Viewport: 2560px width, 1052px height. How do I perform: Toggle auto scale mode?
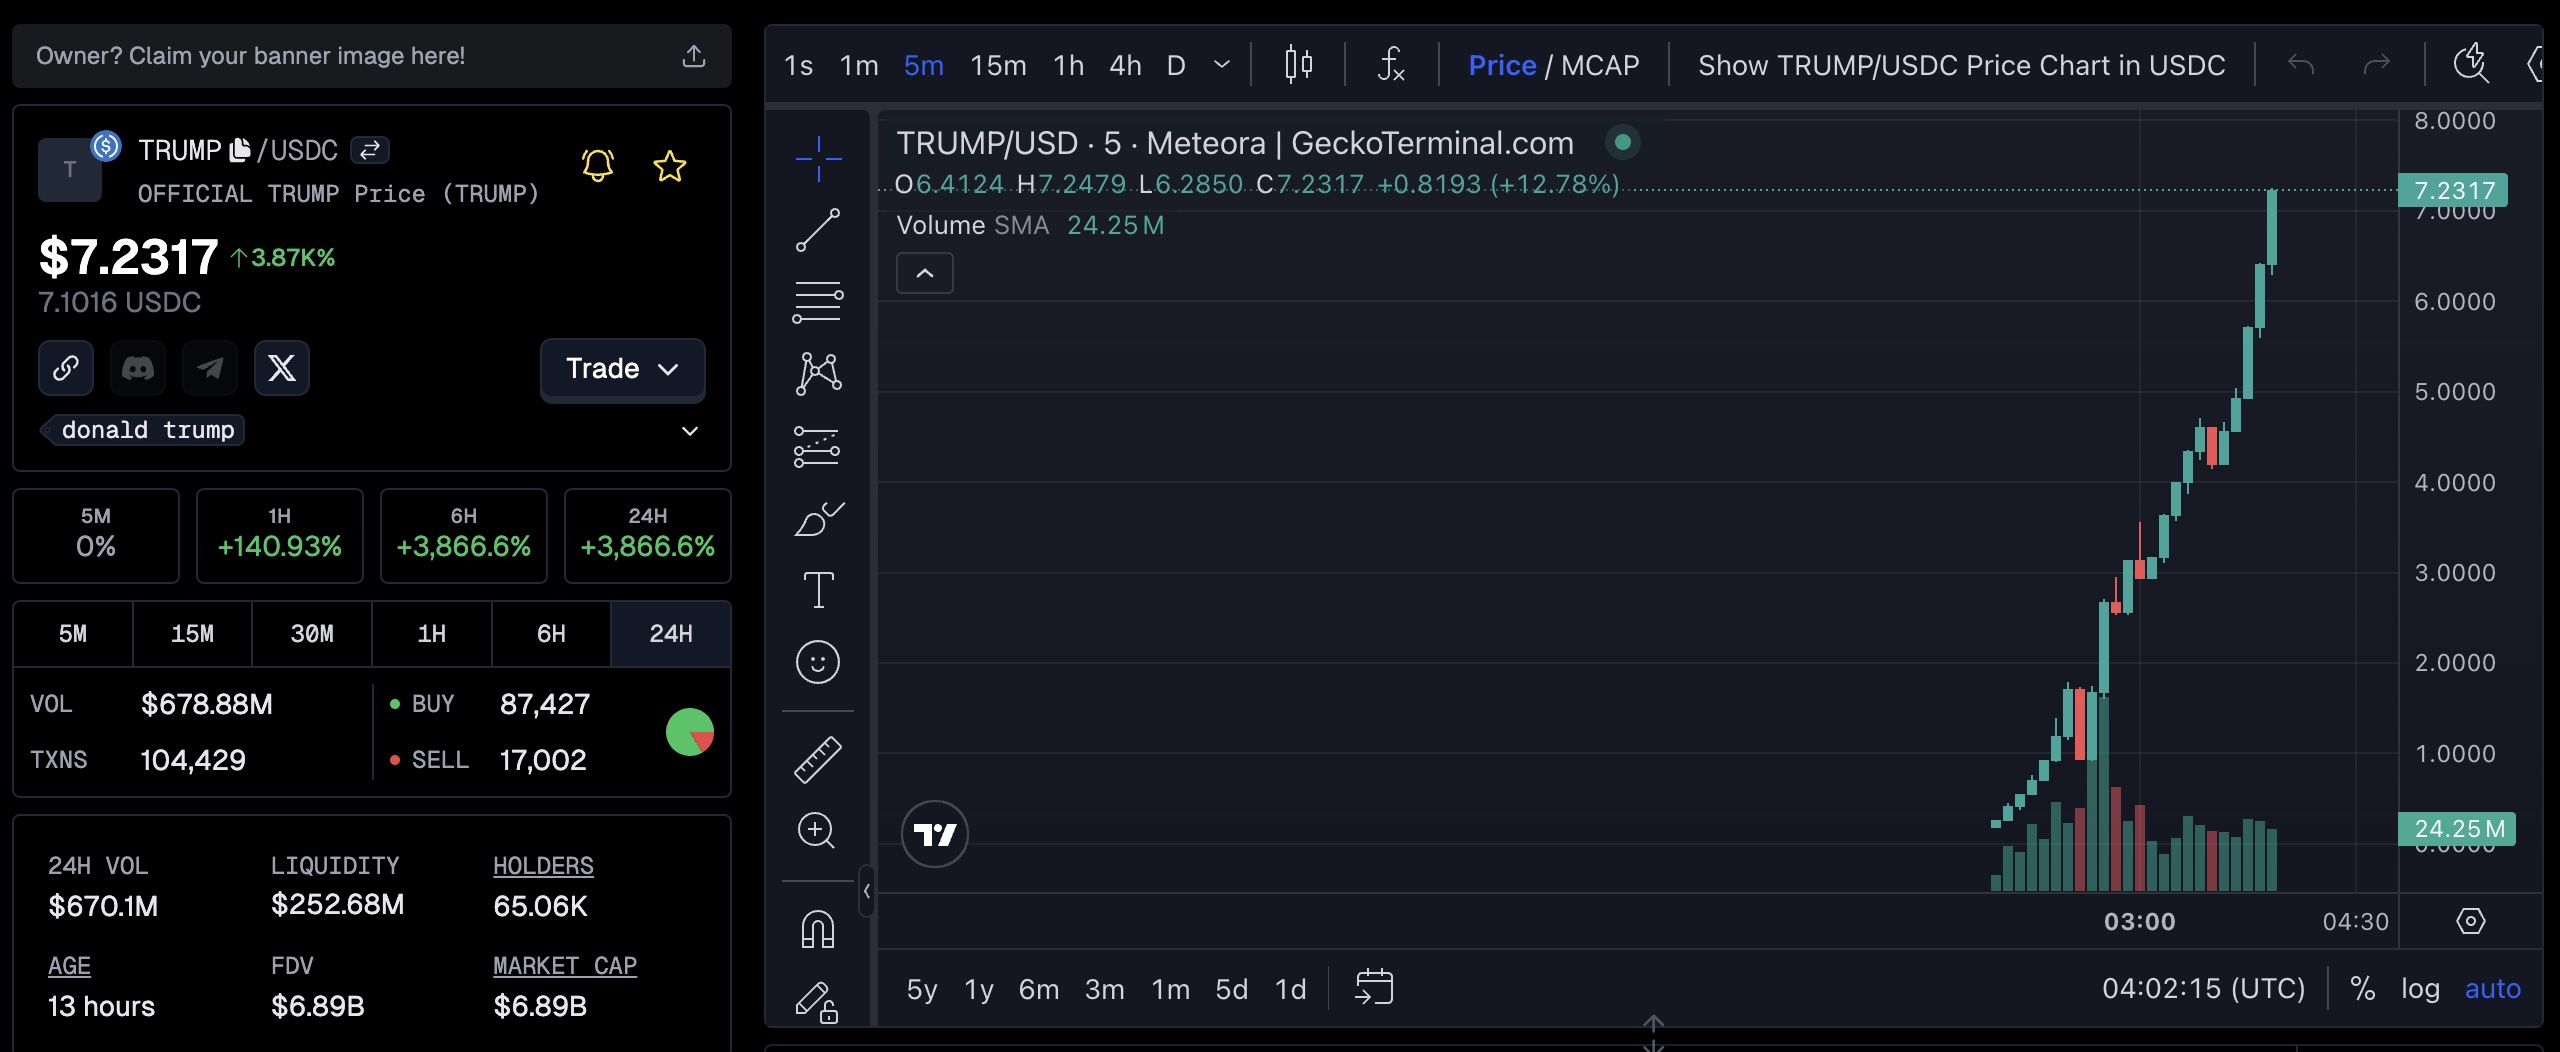point(2492,988)
